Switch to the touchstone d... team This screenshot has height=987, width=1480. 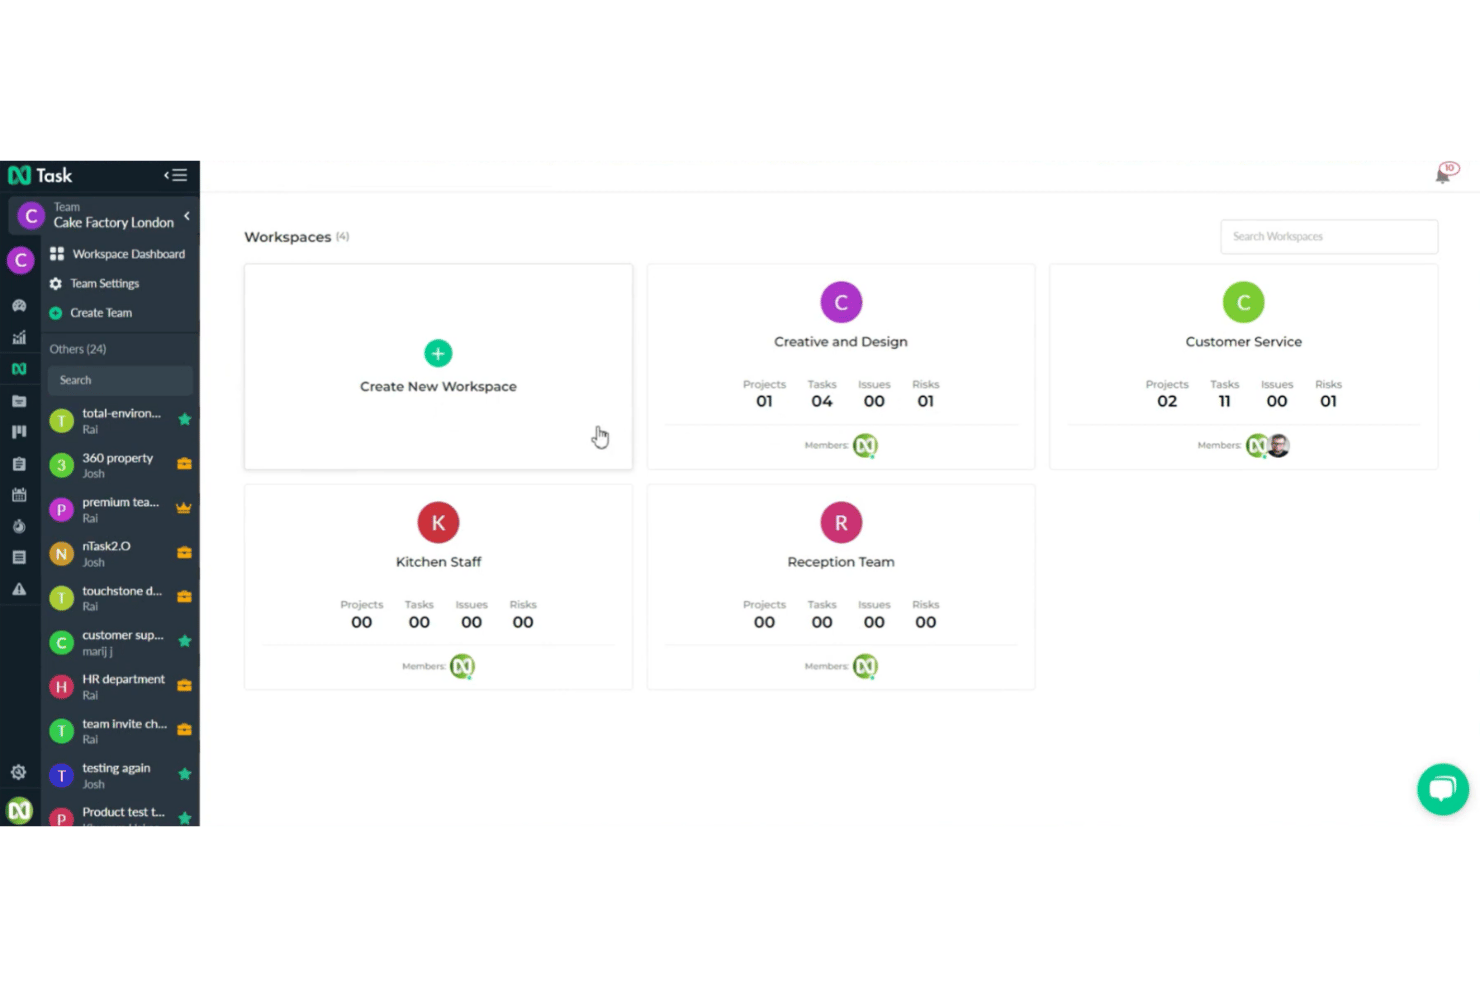pos(120,598)
